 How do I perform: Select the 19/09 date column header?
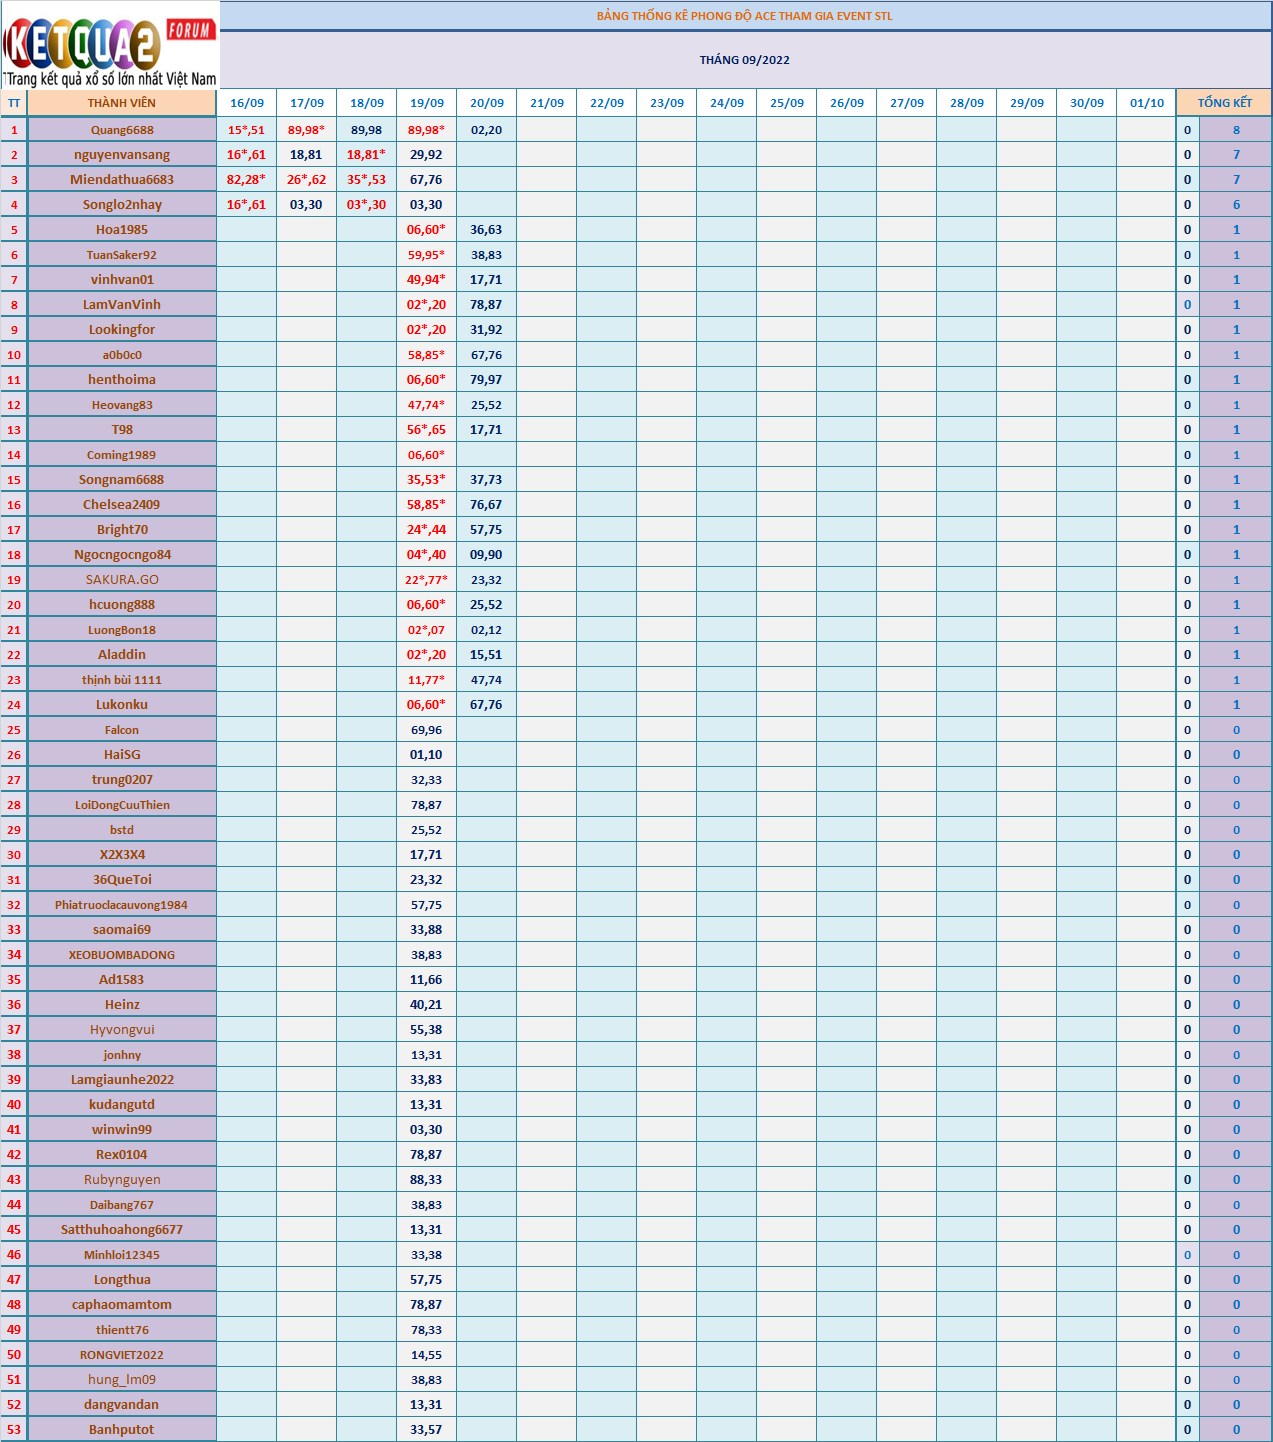tap(427, 103)
